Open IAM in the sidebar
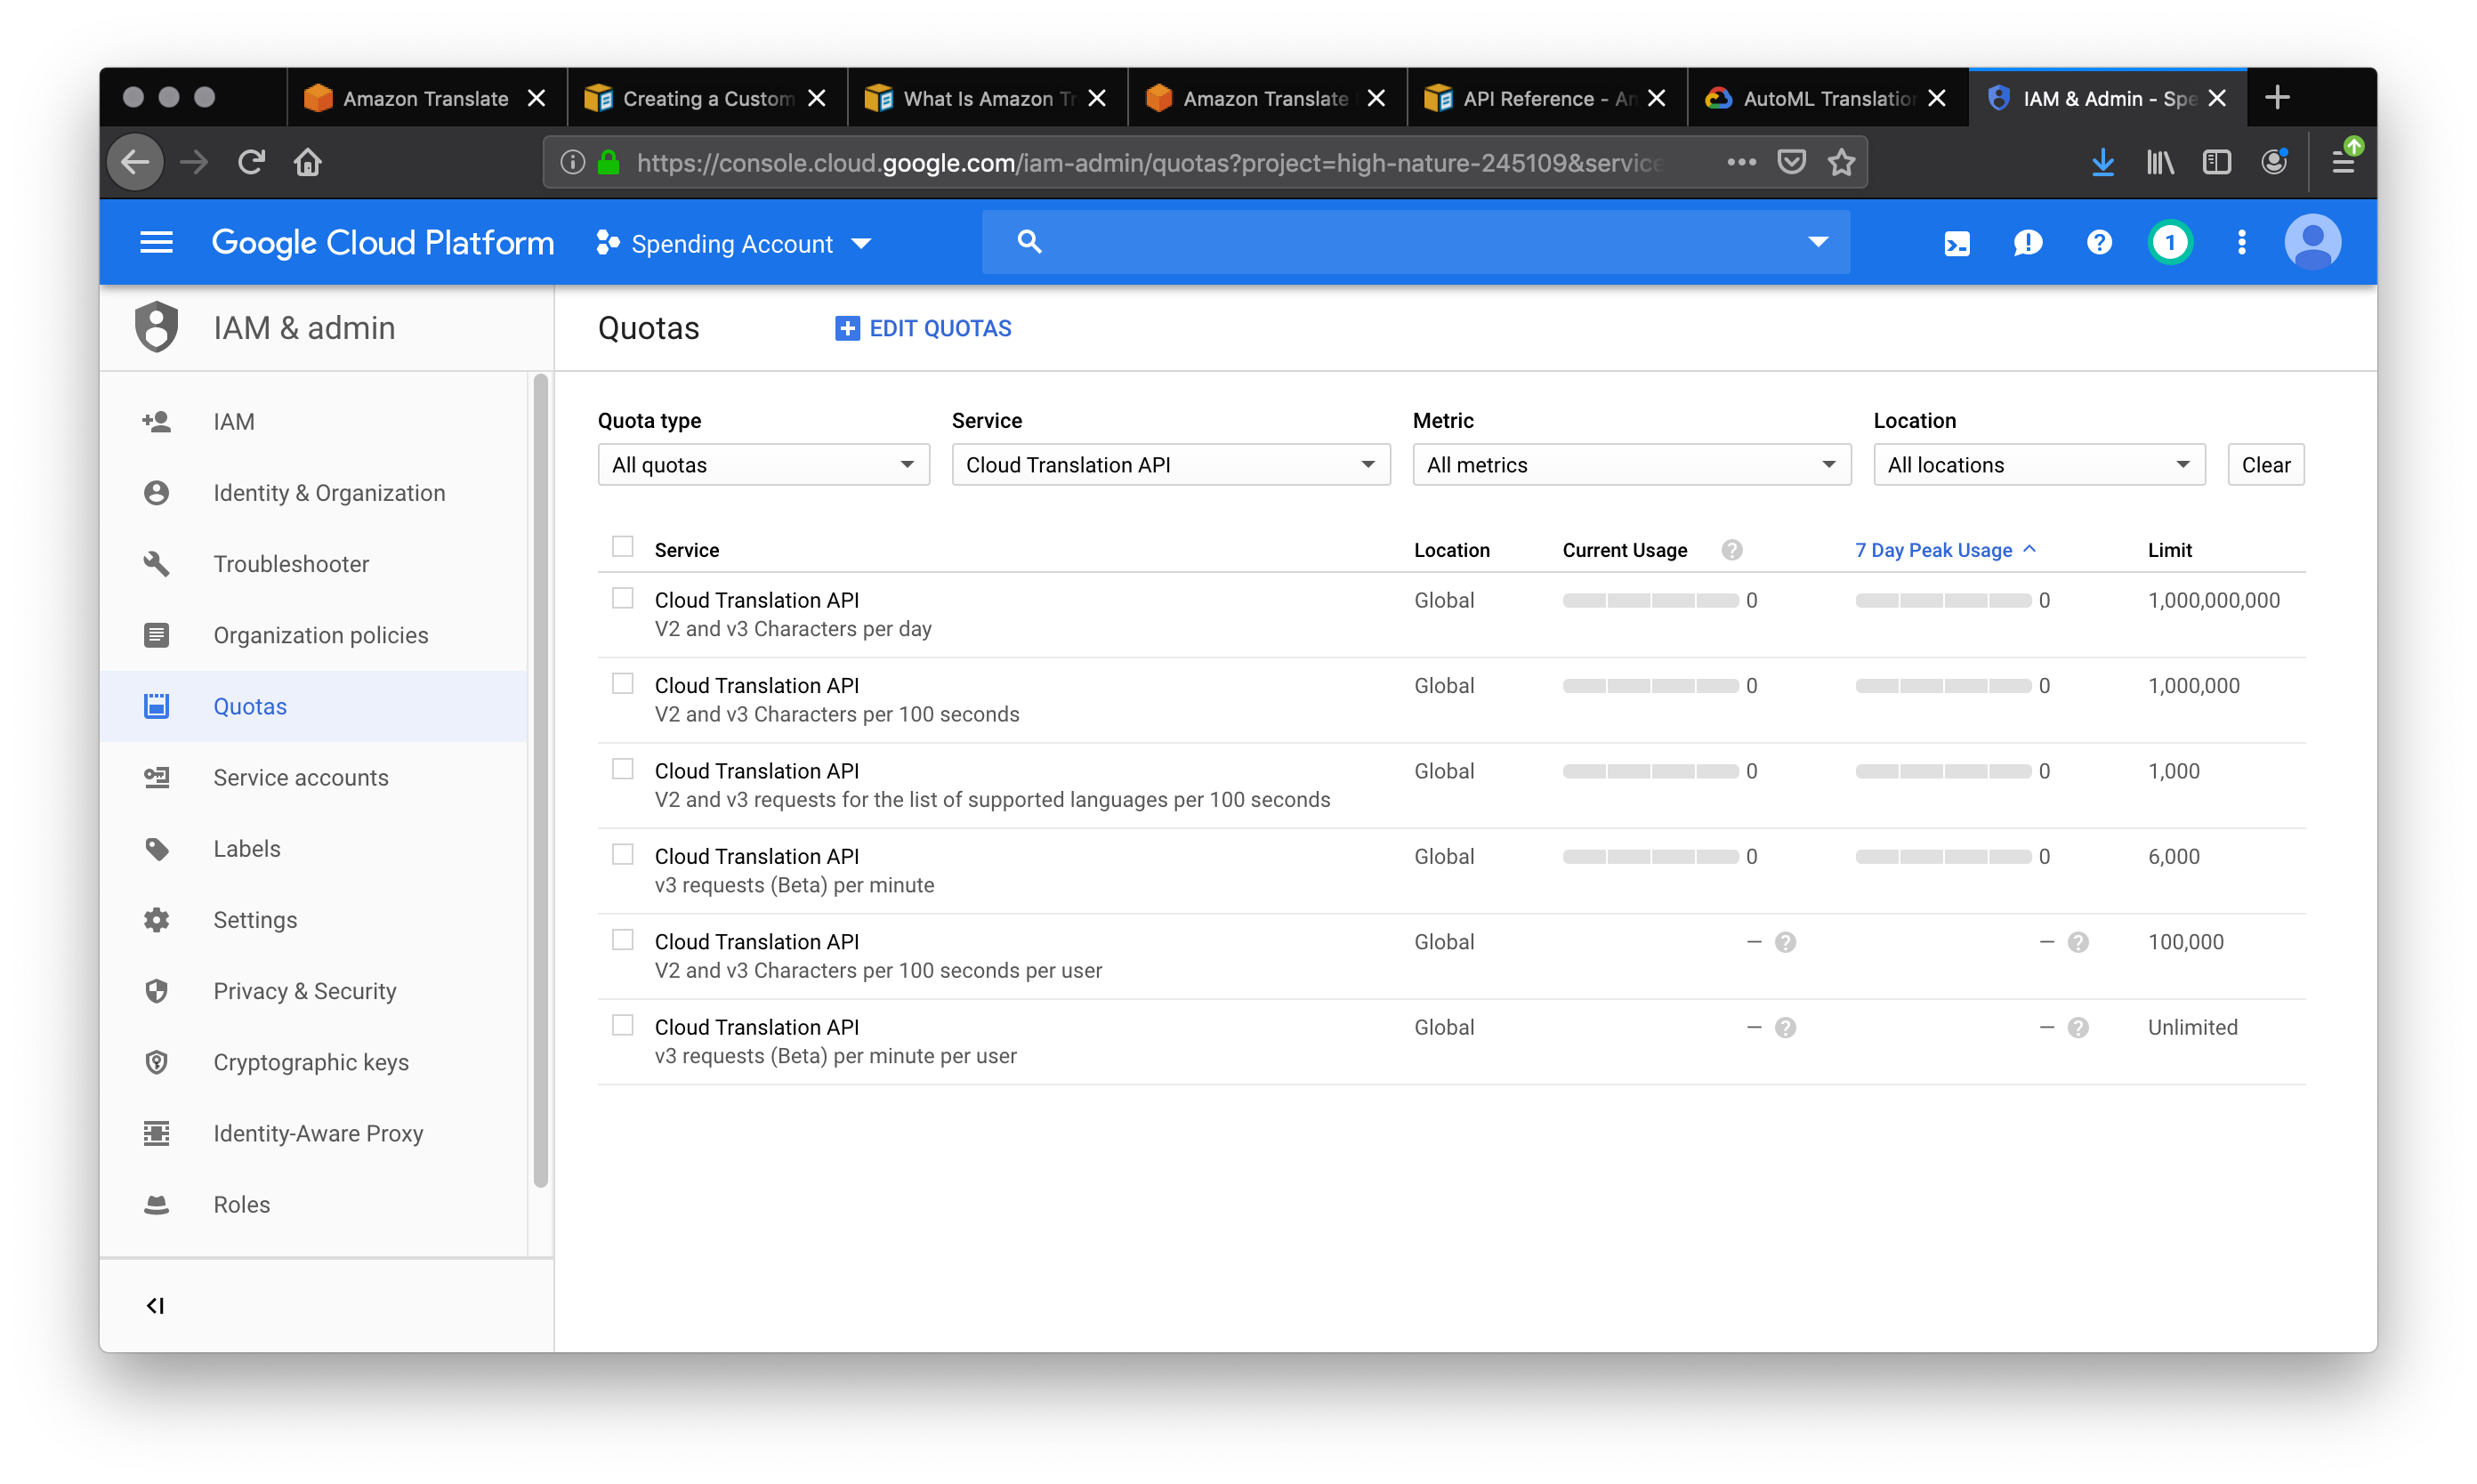 (314, 422)
